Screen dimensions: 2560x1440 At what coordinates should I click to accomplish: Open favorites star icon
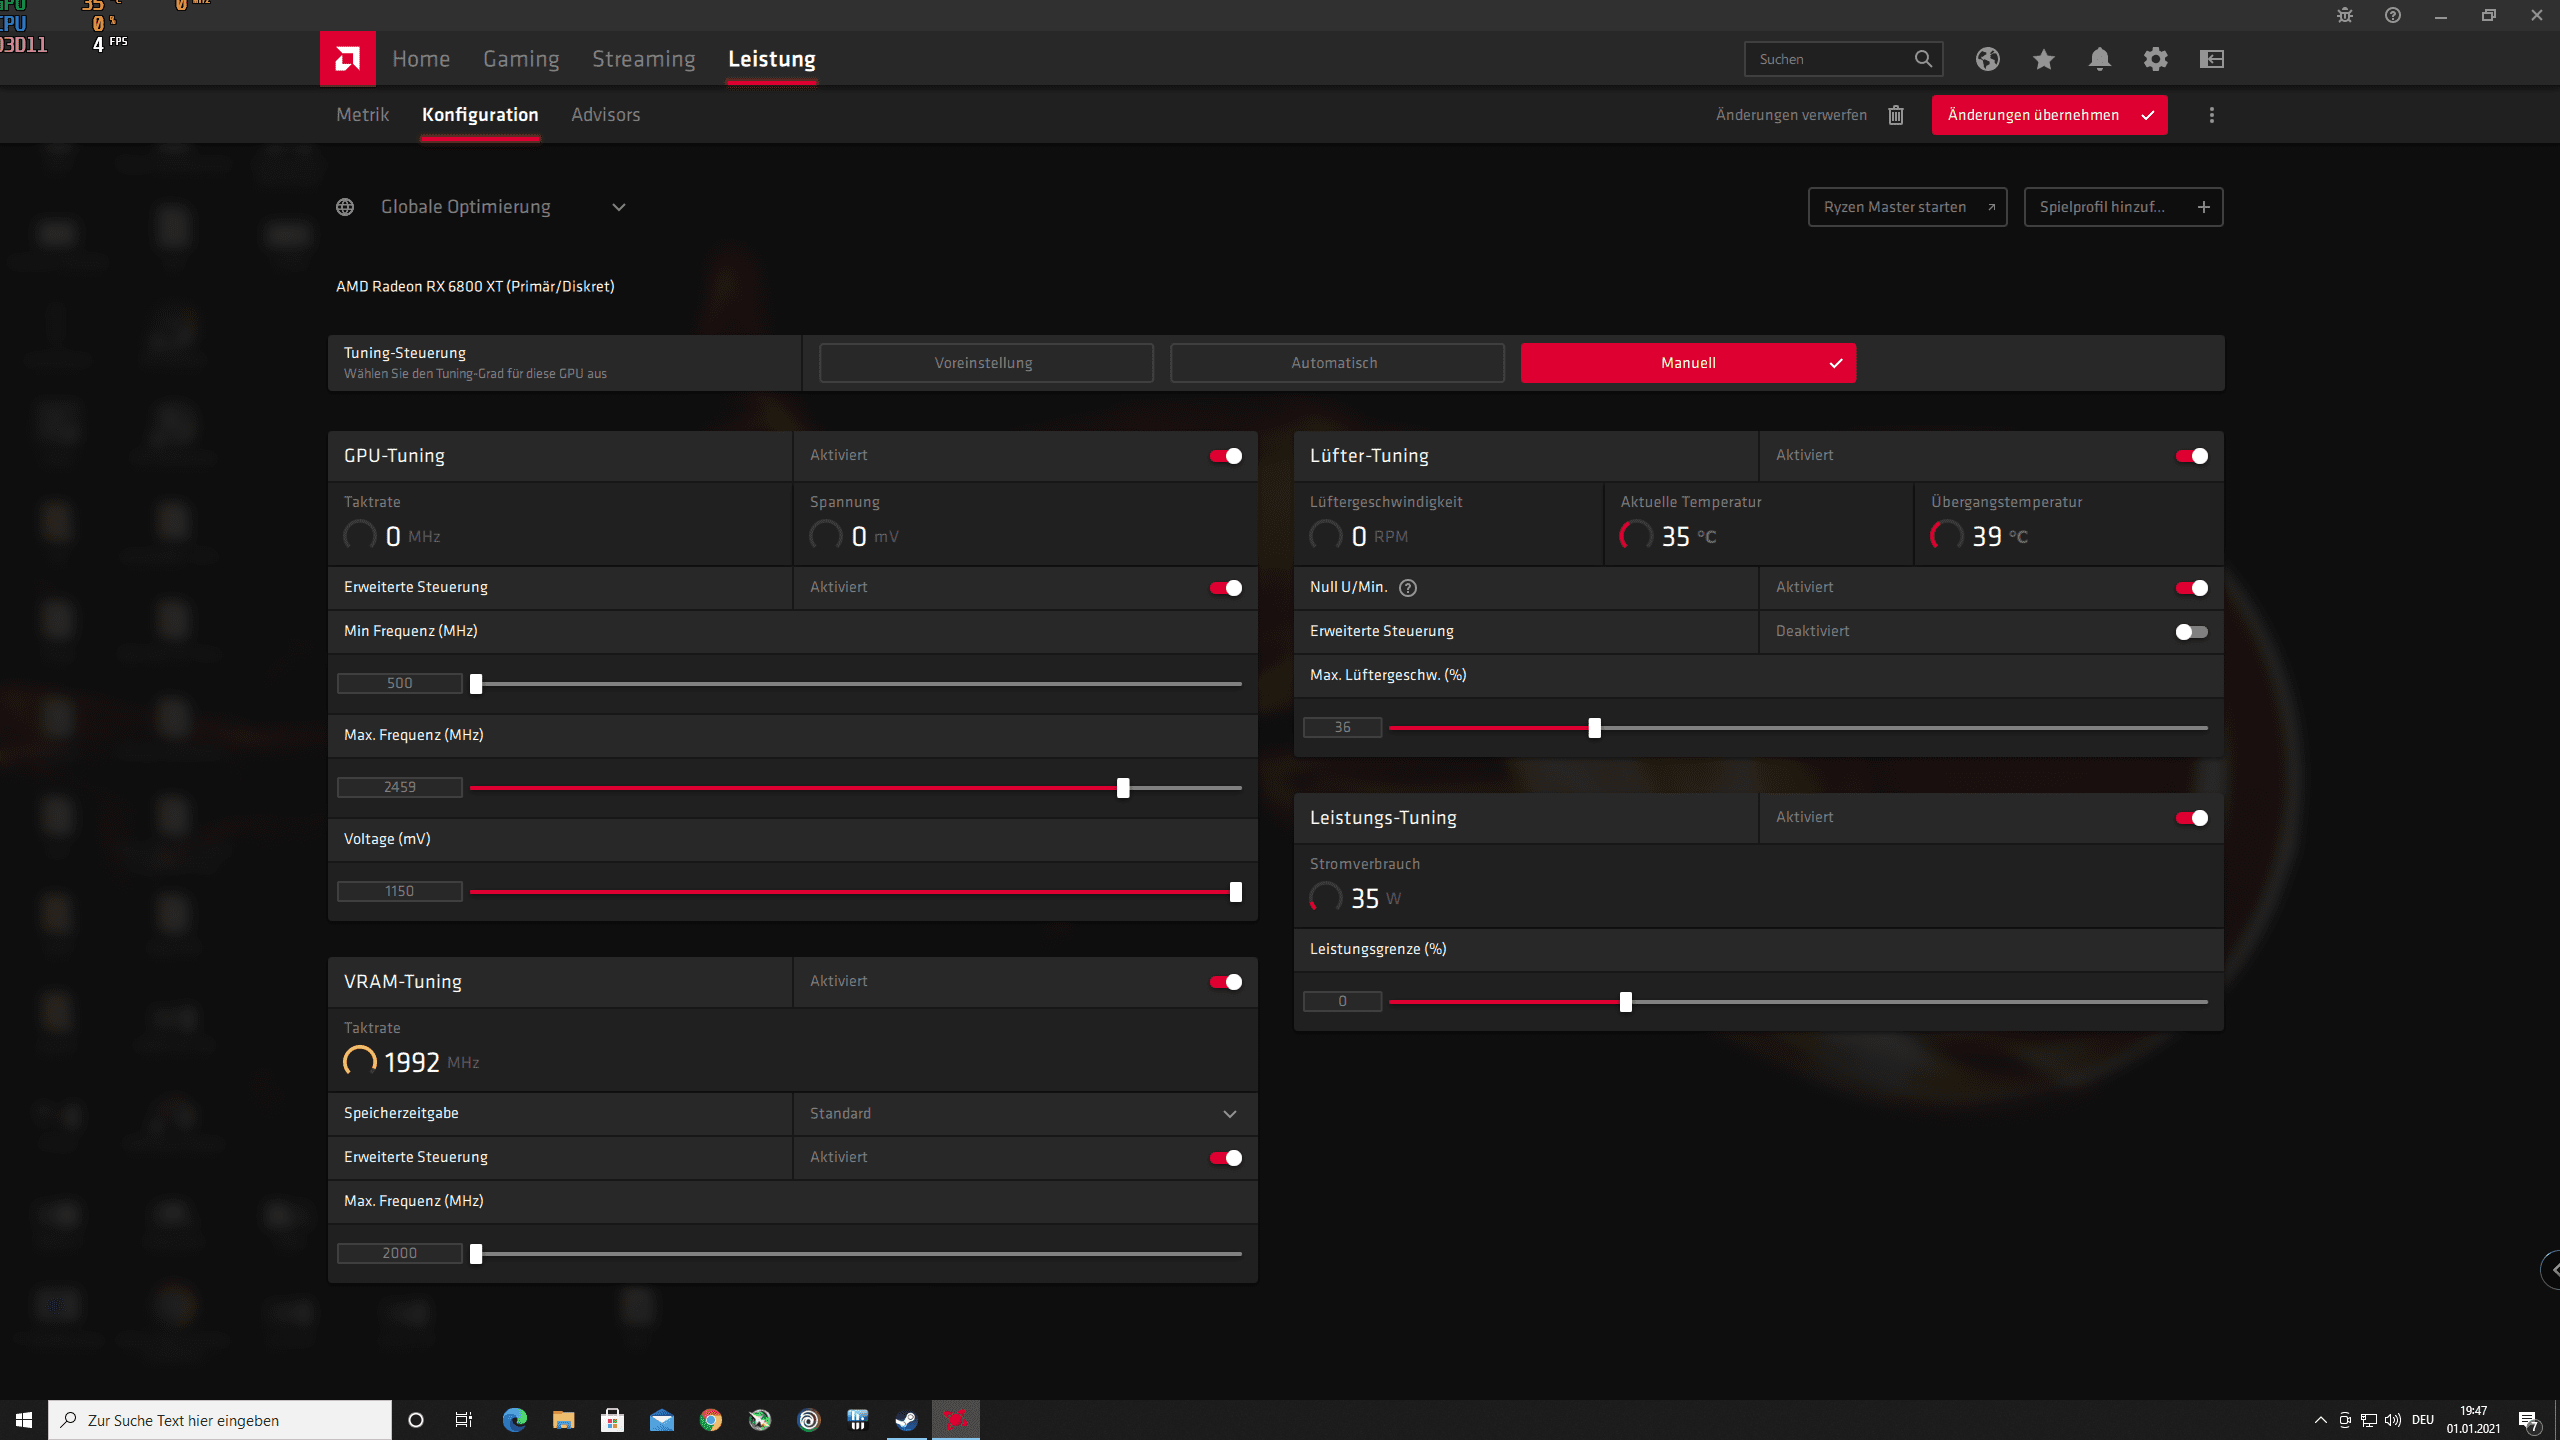click(2043, 59)
